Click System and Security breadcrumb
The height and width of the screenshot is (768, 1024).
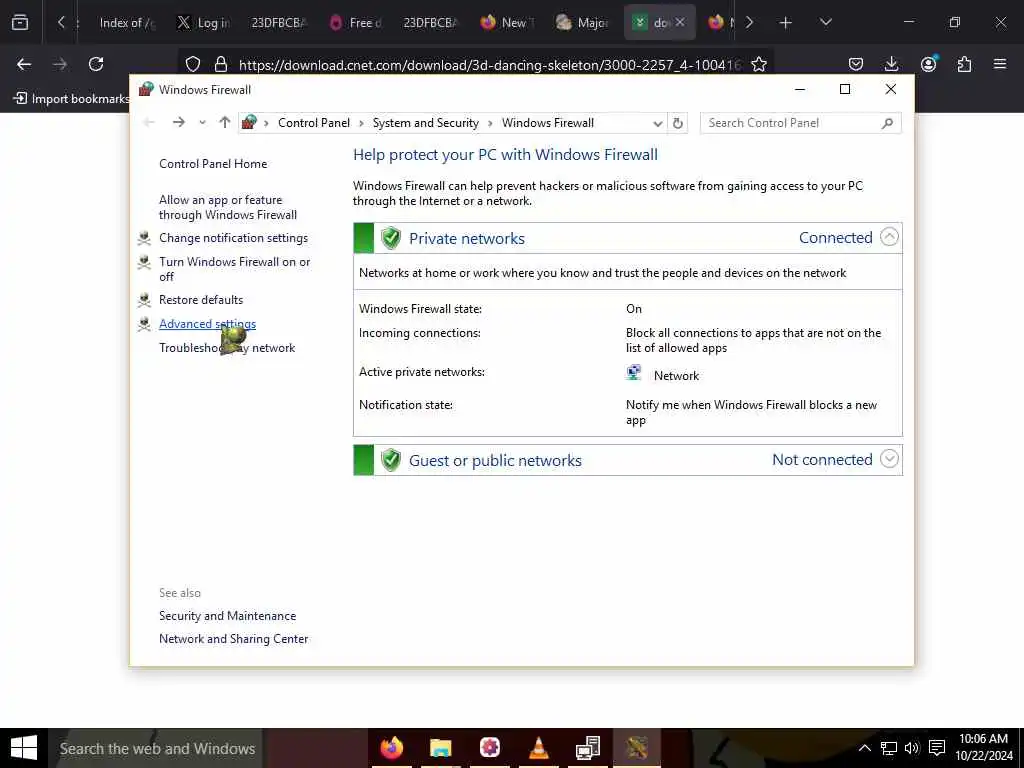[x=425, y=123]
